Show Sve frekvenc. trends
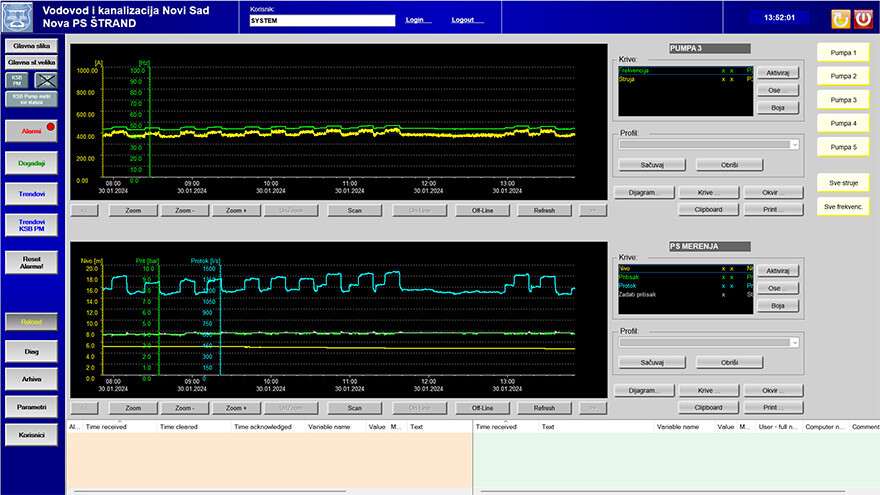This screenshot has width=880, height=495. click(843, 207)
